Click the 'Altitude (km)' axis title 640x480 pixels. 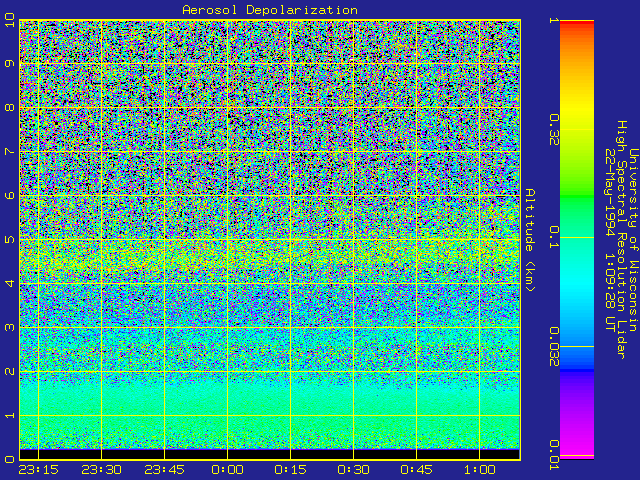click(x=530, y=240)
